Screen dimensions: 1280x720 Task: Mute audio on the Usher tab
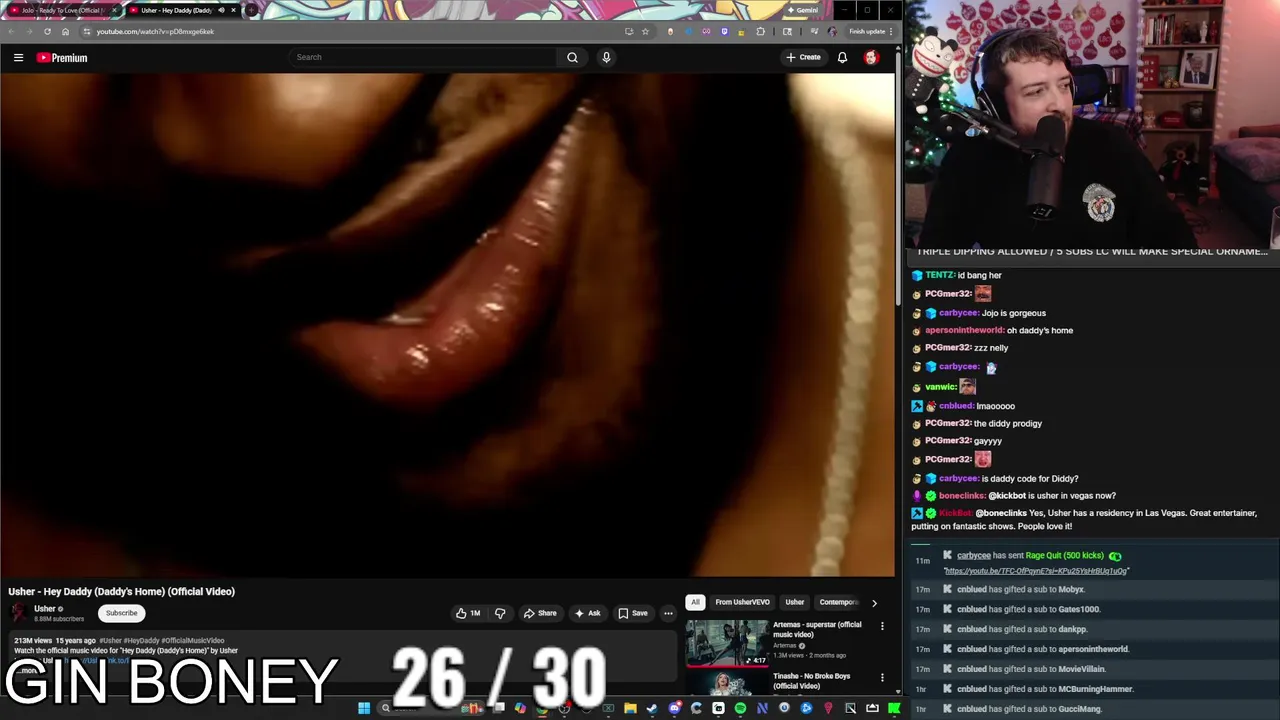pos(221,10)
